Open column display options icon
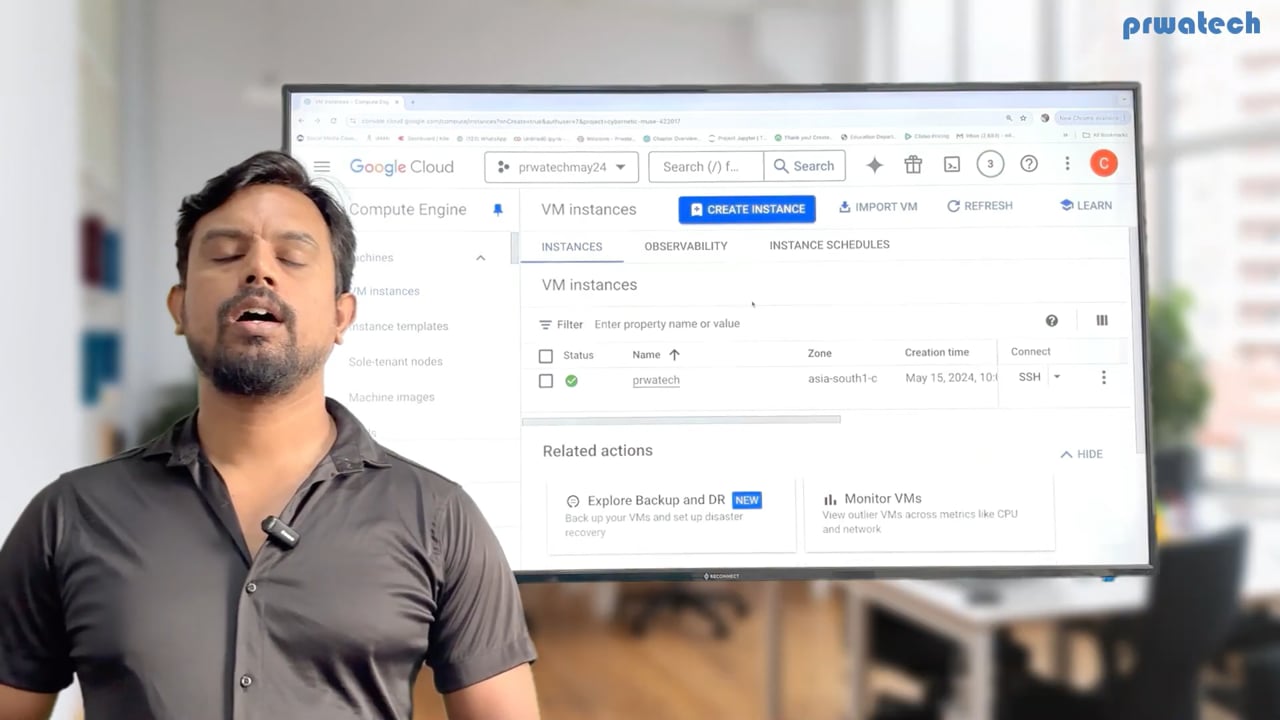The height and width of the screenshot is (720, 1280). tap(1102, 320)
